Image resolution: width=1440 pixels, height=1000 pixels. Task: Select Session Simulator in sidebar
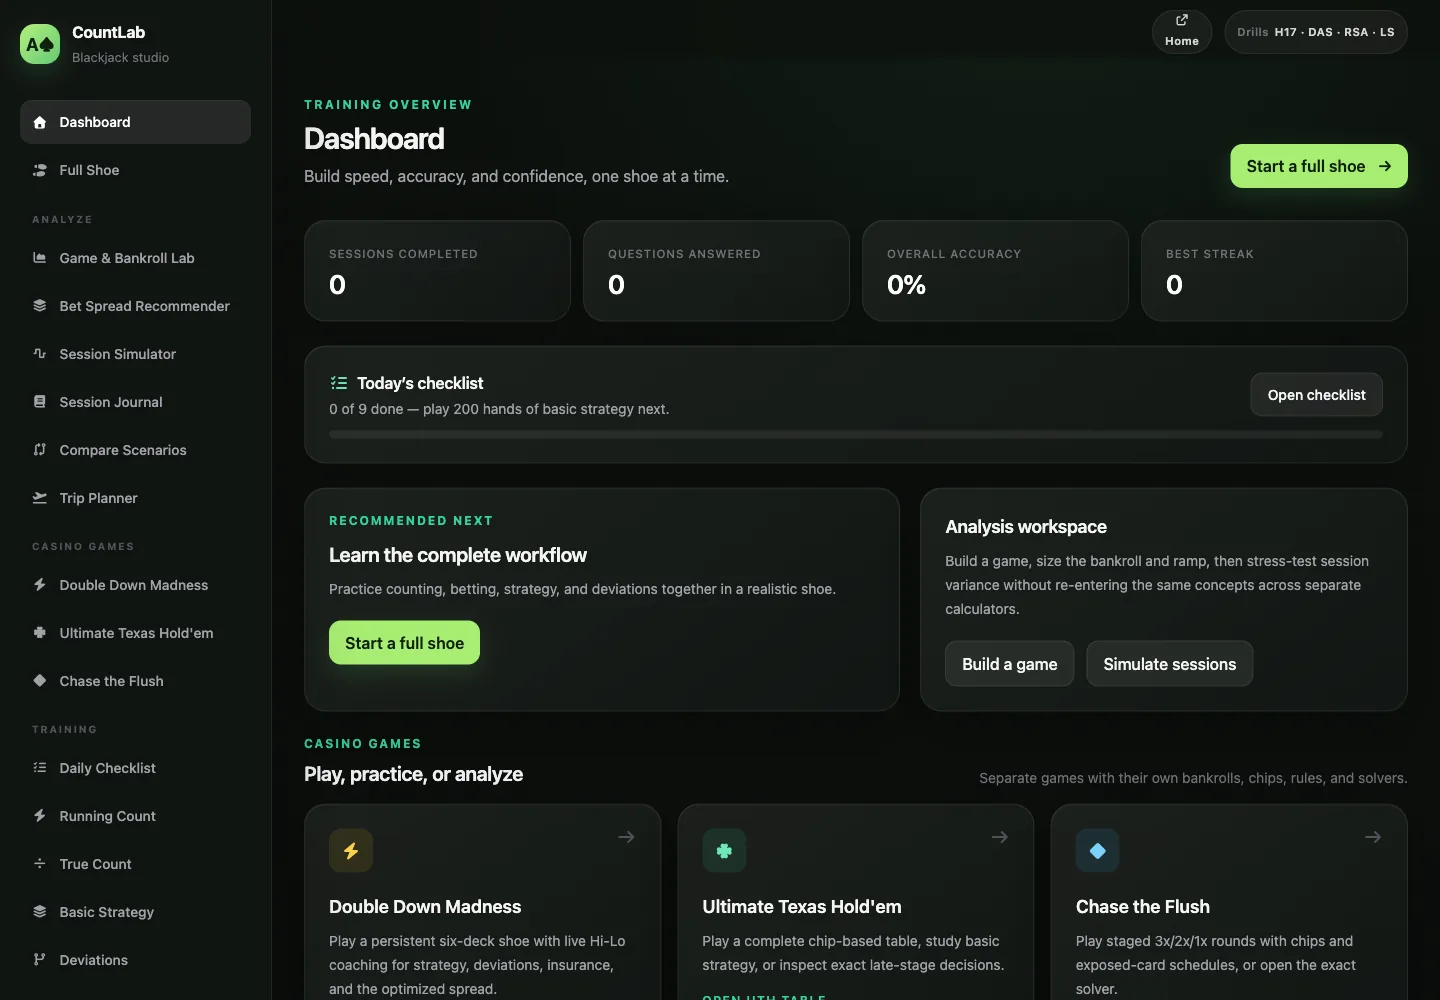pos(135,354)
